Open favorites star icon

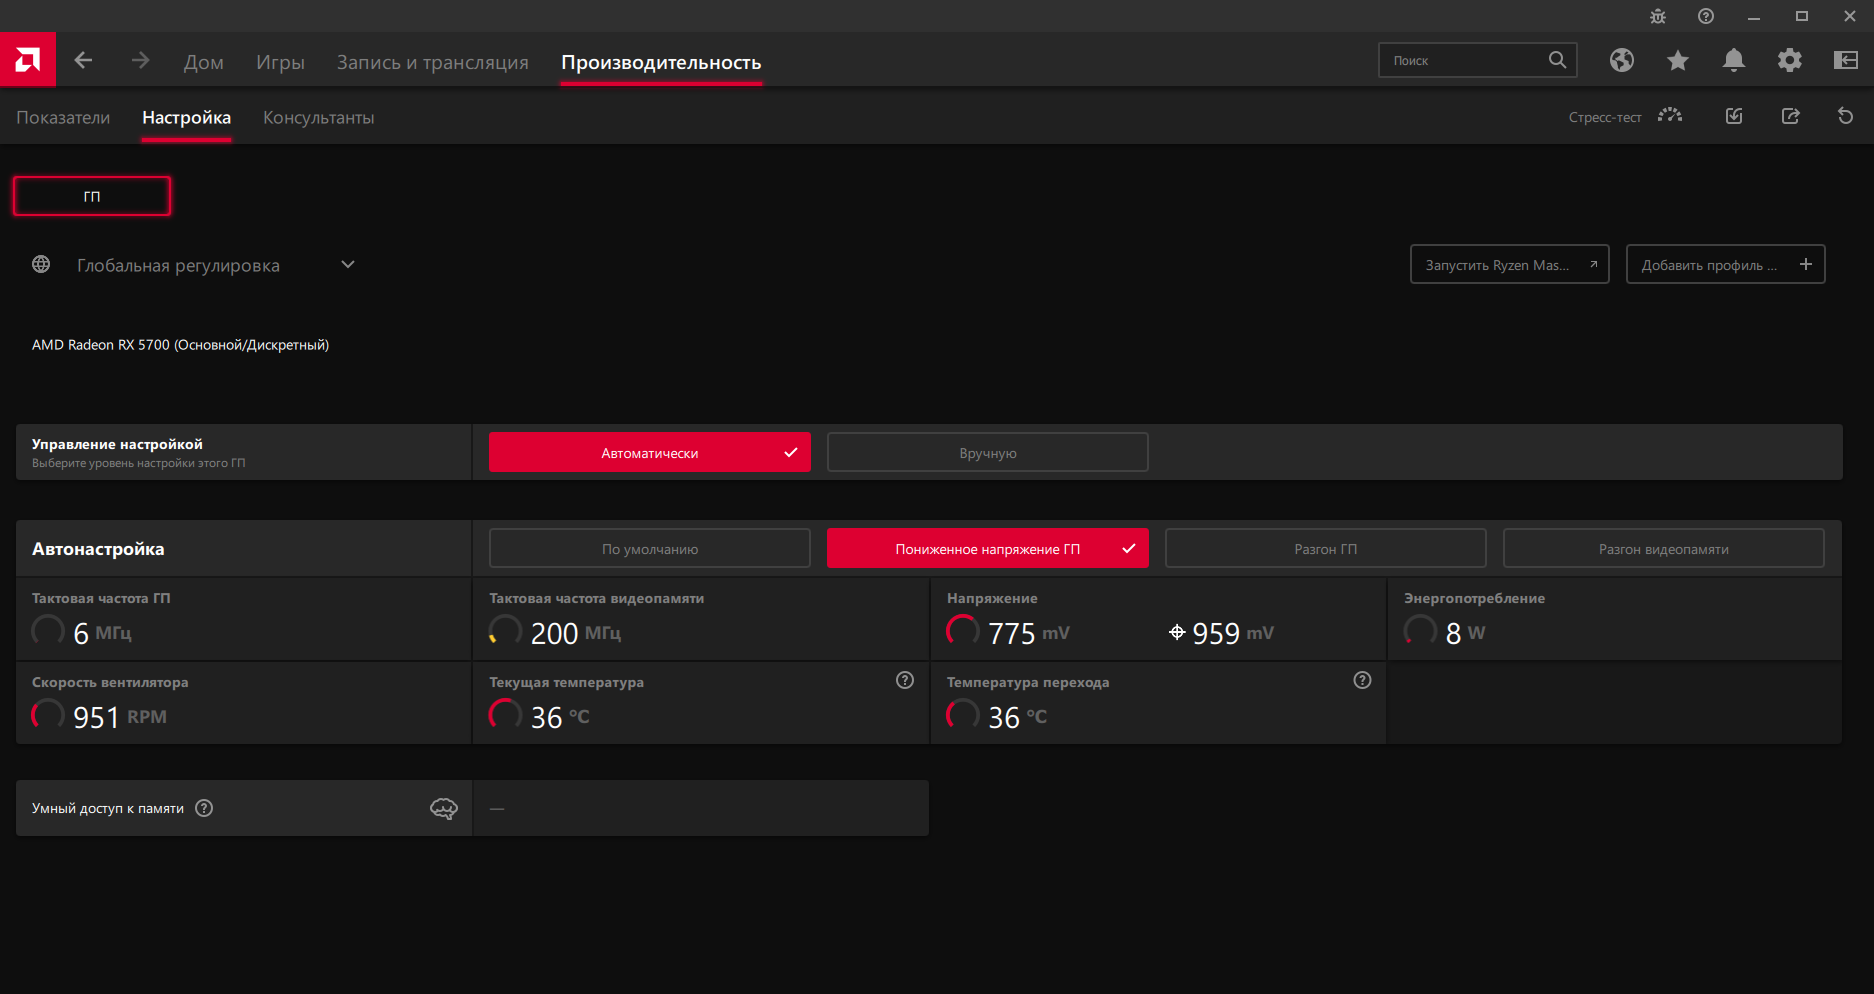coord(1678,60)
